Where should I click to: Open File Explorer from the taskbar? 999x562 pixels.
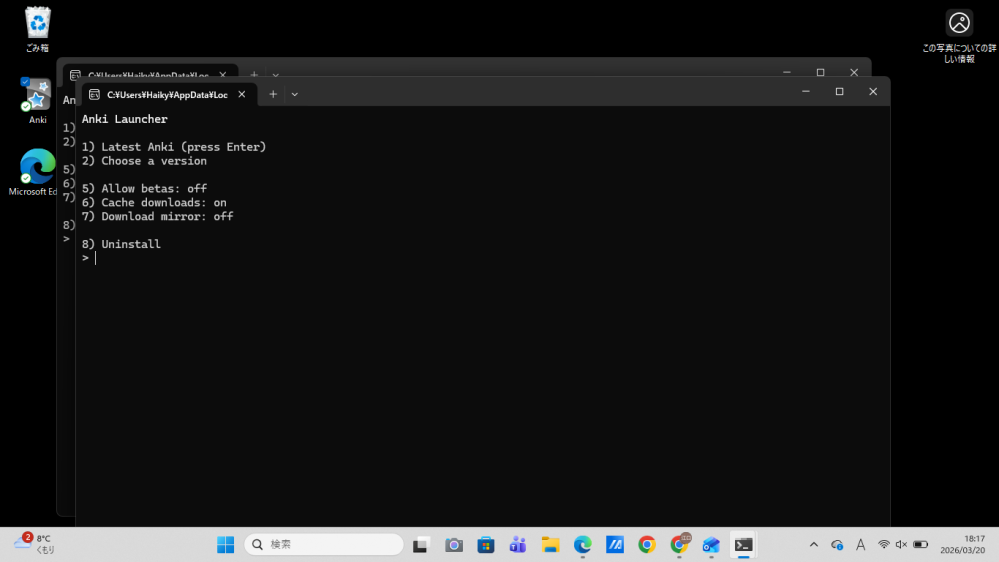pos(550,545)
